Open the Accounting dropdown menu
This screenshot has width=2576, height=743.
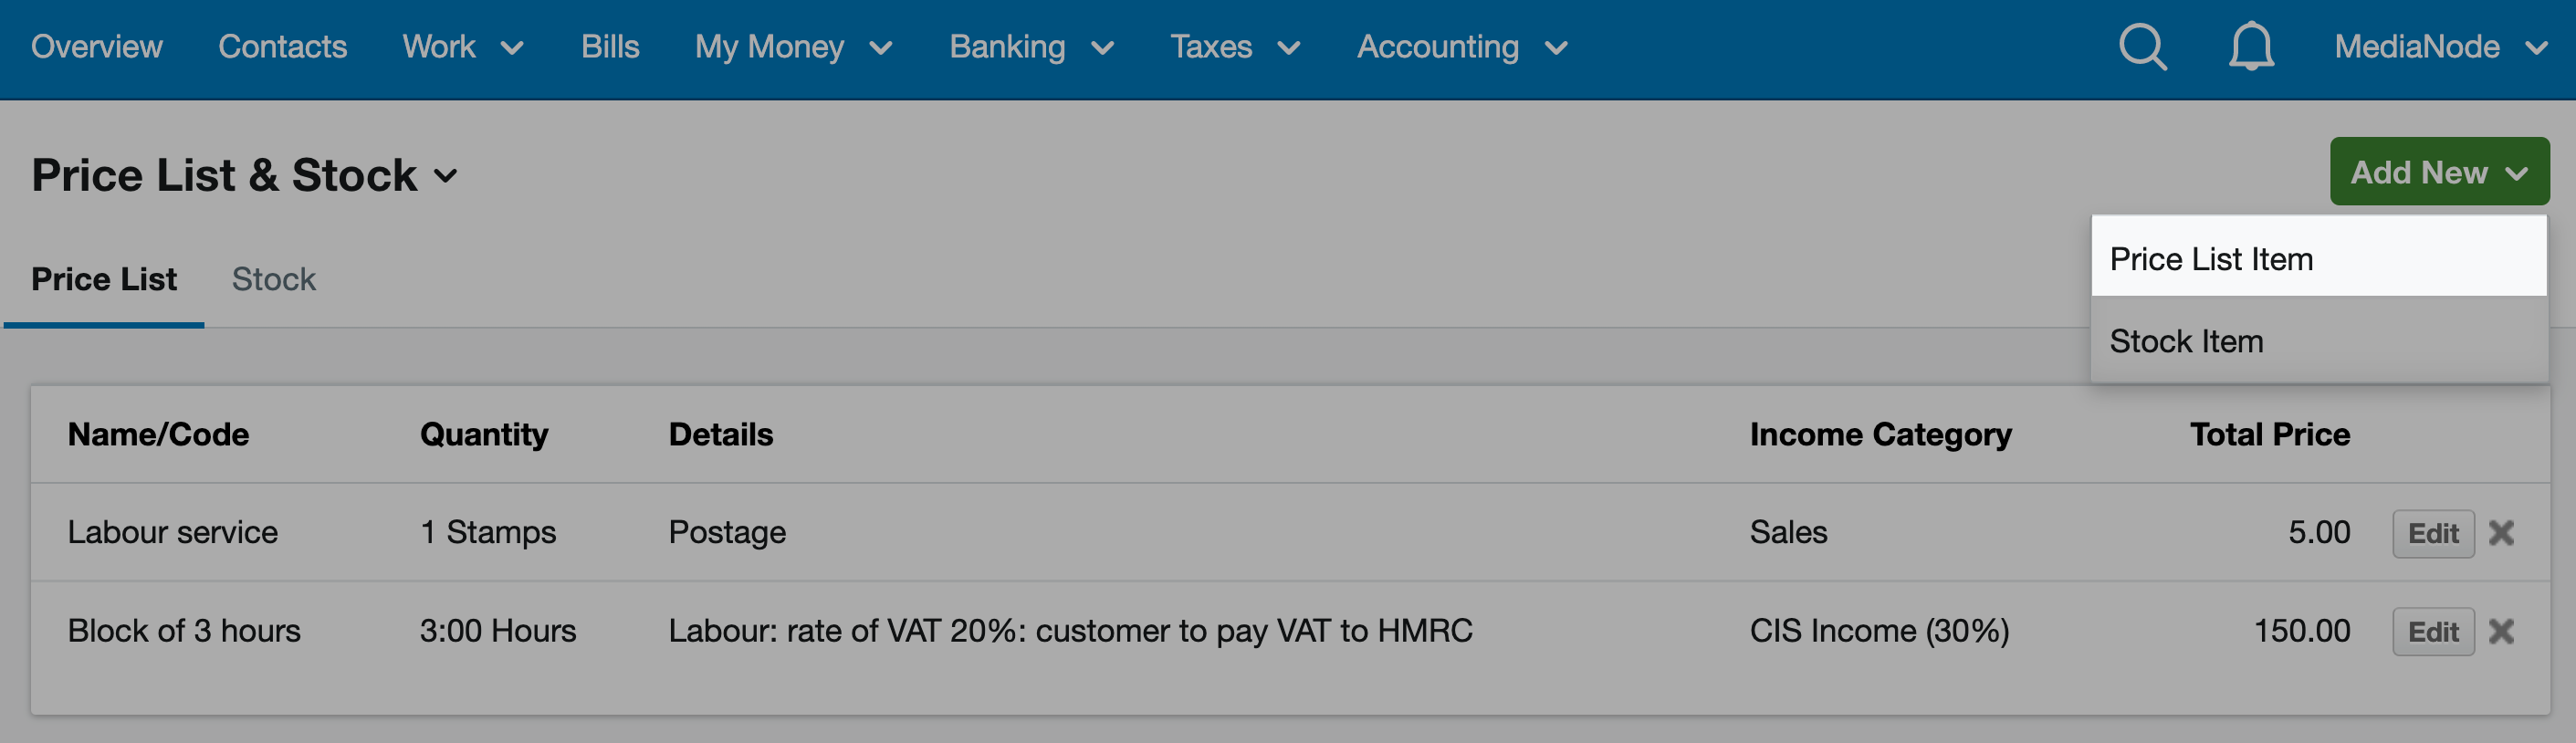point(1462,47)
